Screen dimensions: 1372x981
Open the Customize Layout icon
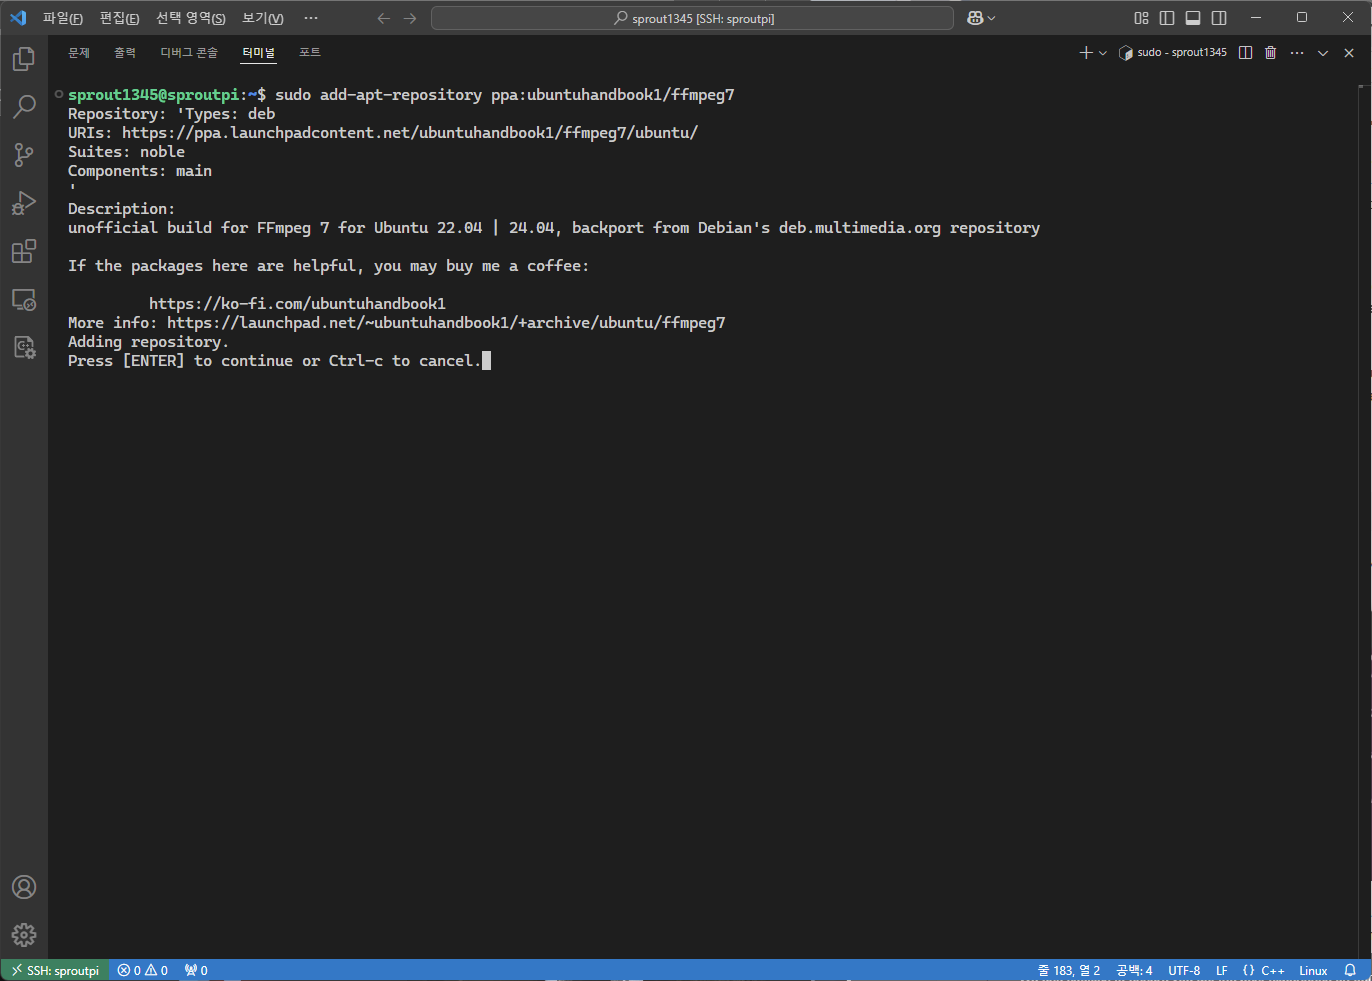click(1141, 18)
